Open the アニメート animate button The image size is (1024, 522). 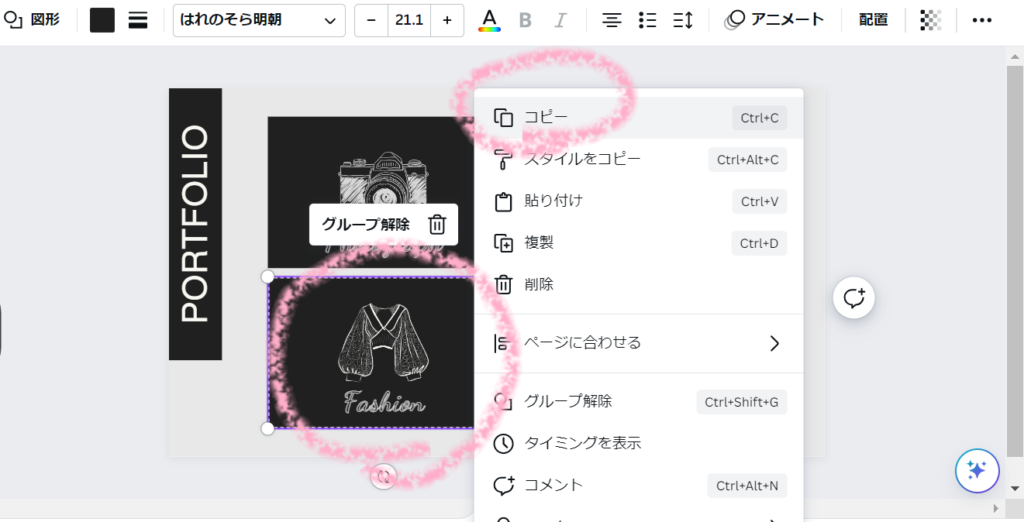(x=775, y=20)
